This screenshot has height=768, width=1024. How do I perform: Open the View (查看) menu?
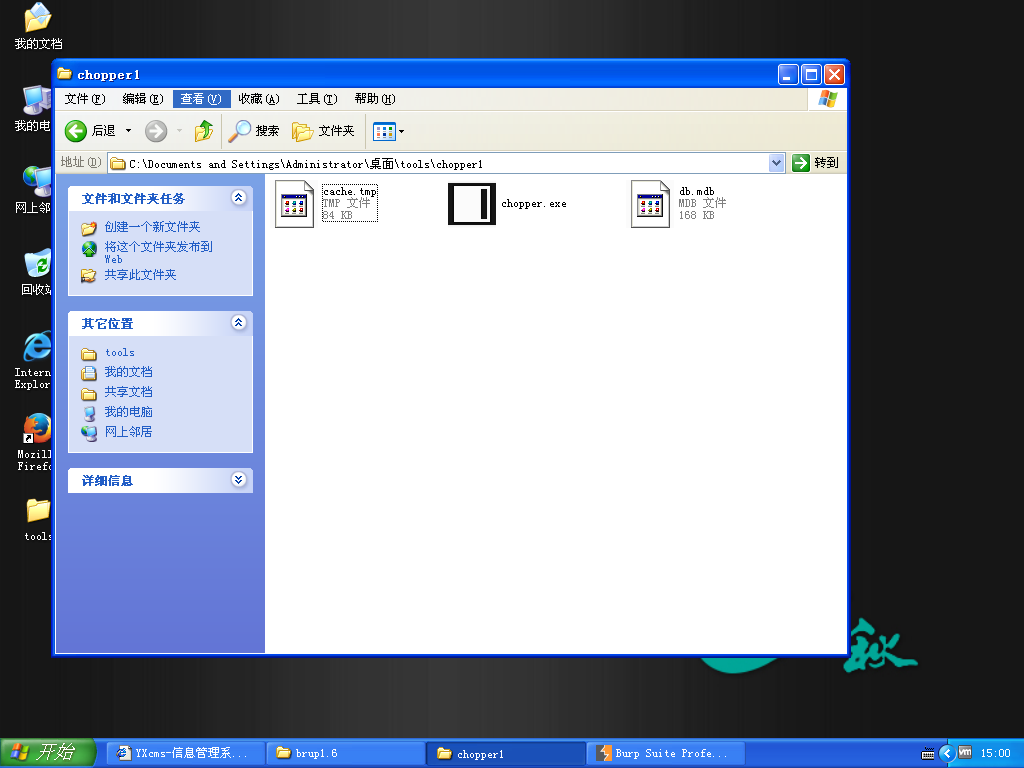click(x=201, y=99)
